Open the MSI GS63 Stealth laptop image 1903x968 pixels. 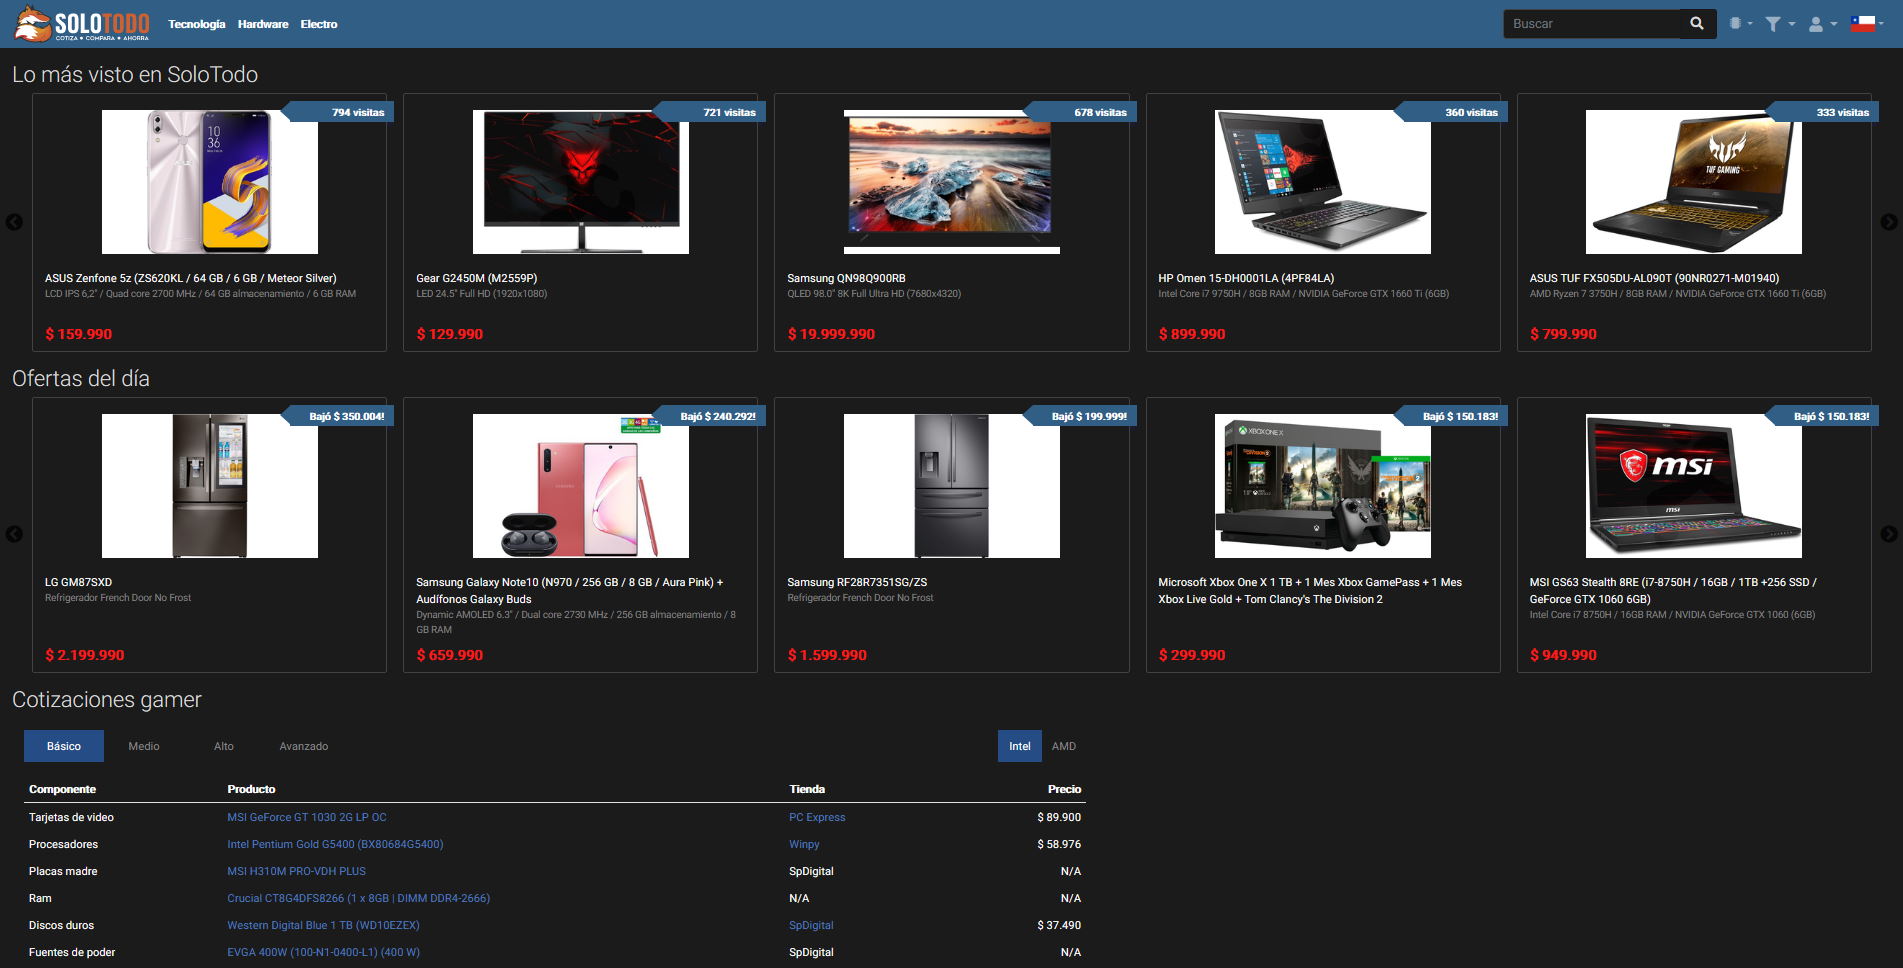(x=1694, y=486)
